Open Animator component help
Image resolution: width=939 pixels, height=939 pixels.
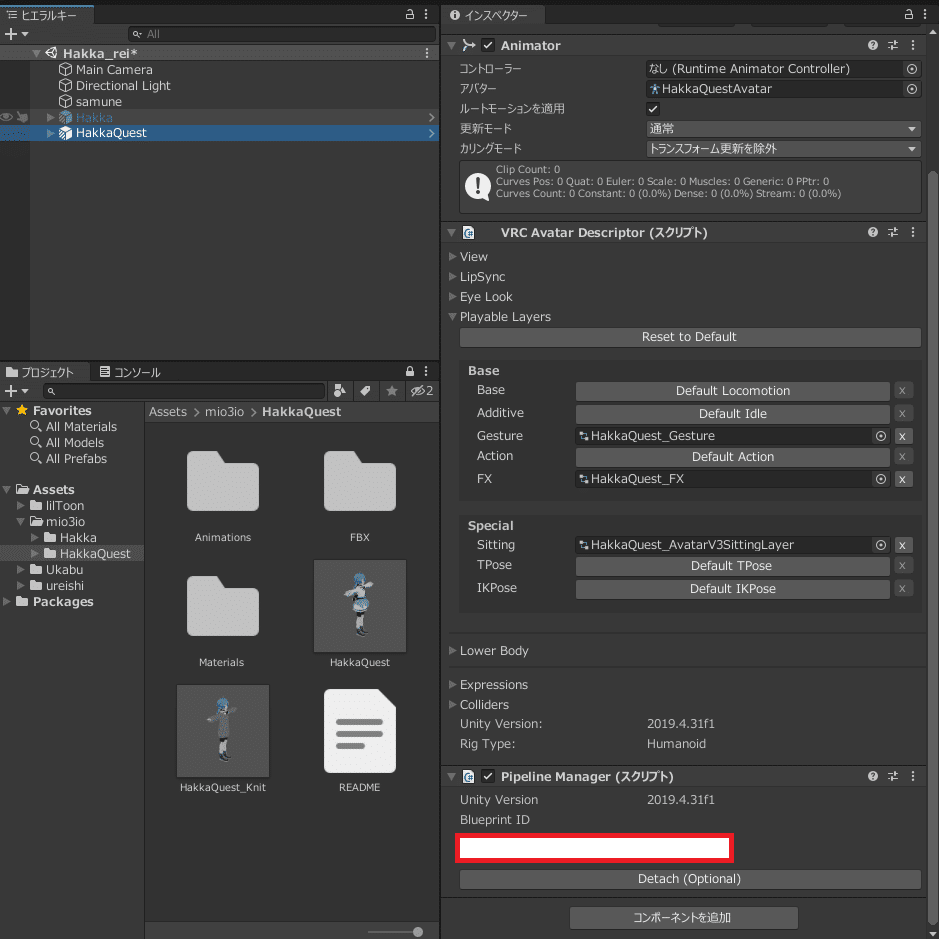click(x=873, y=45)
